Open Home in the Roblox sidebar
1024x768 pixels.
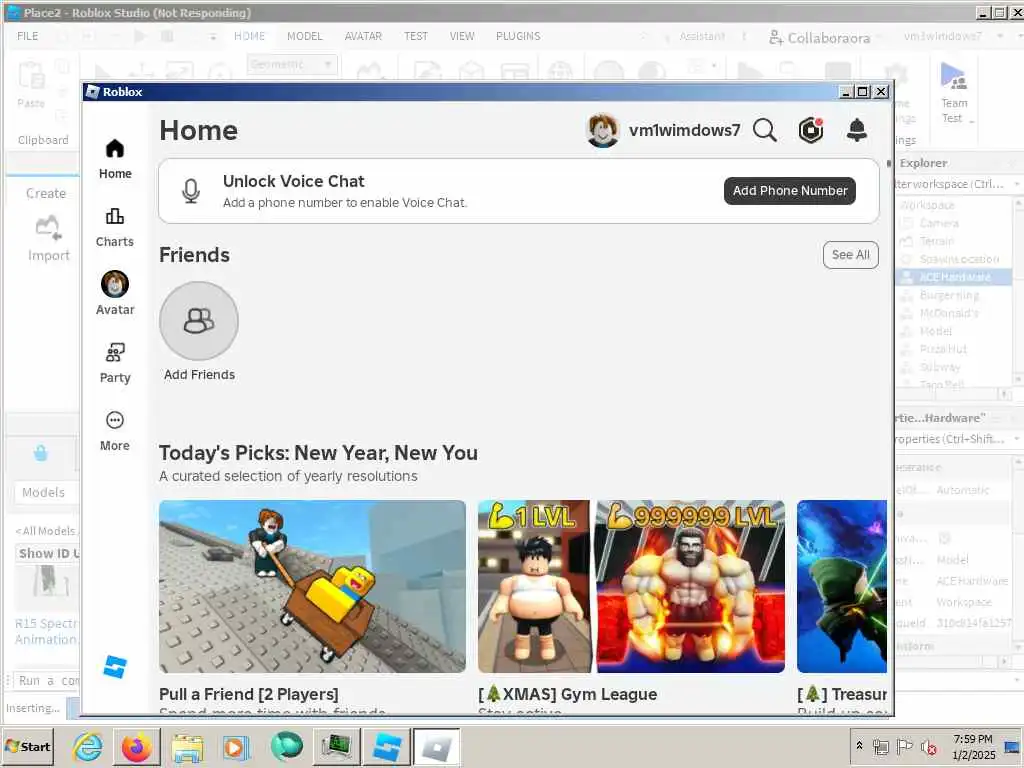(x=115, y=159)
